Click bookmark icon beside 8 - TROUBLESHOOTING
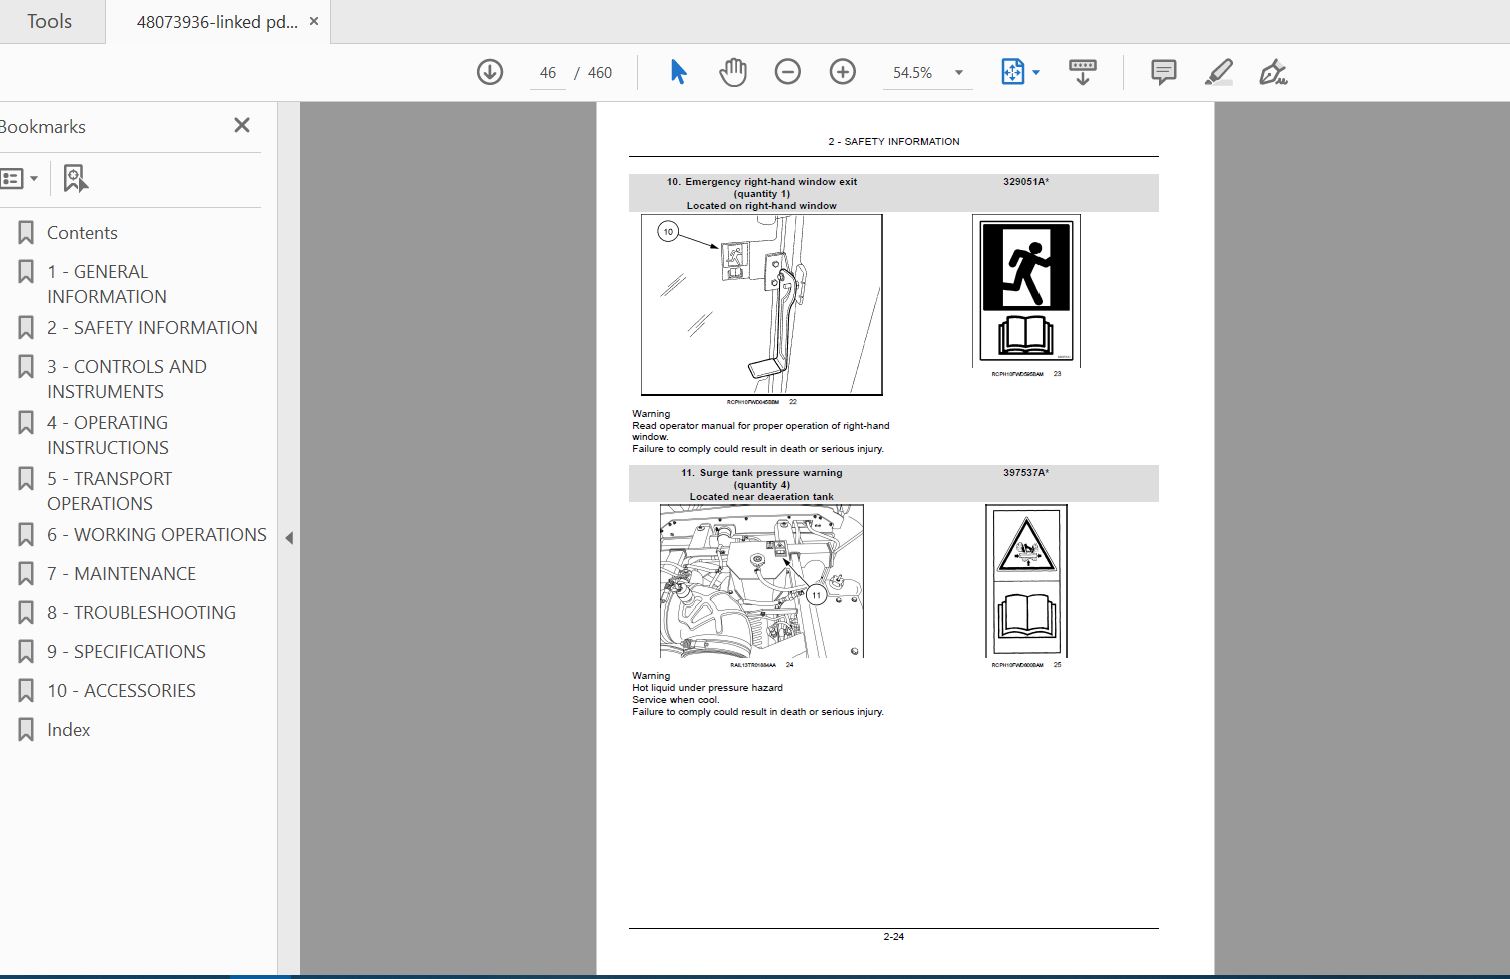Image resolution: width=1510 pixels, height=979 pixels. tap(26, 613)
